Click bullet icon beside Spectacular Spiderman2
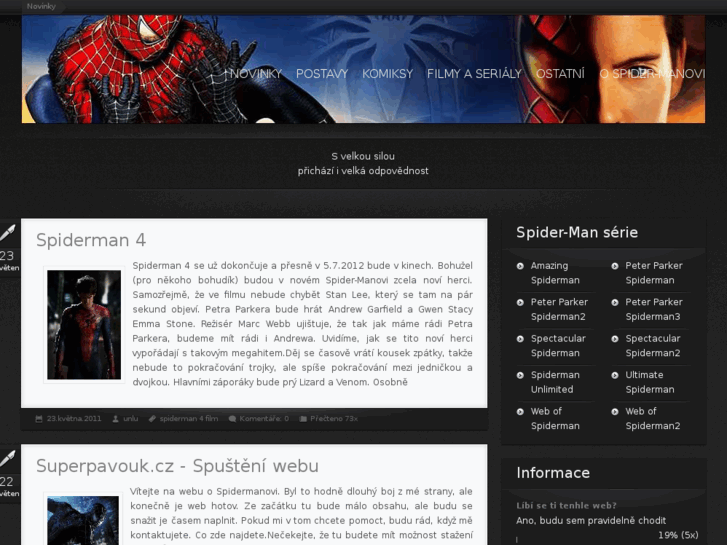The width and height of the screenshot is (727, 545). point(615,339)
